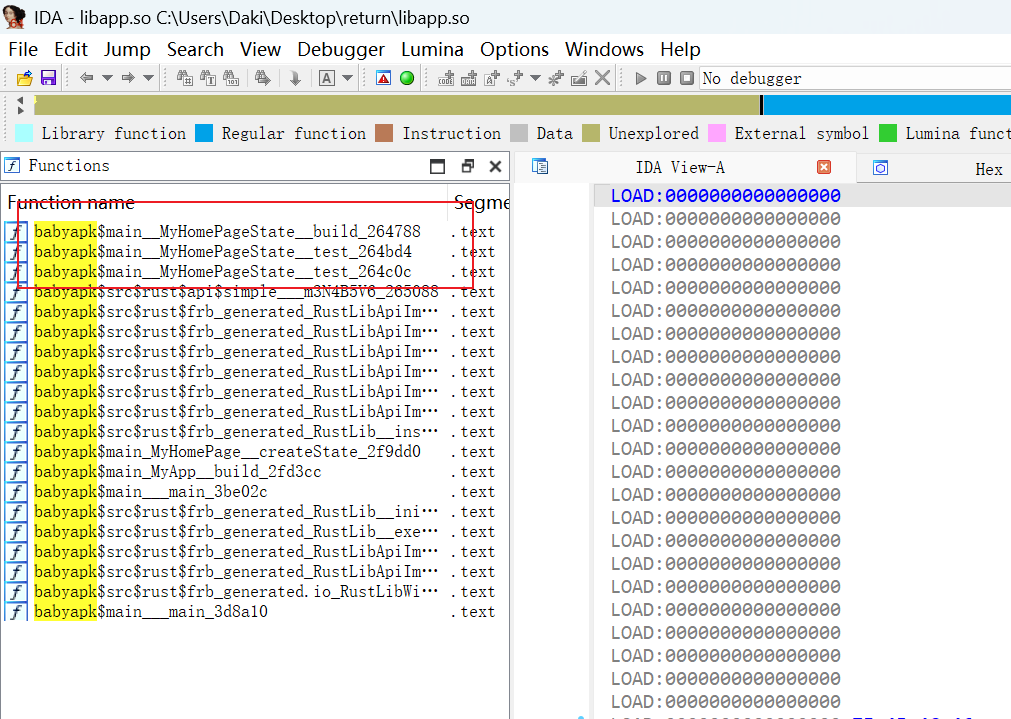
Task: Click the Instruction brown legend swatch
Action: 384,133
